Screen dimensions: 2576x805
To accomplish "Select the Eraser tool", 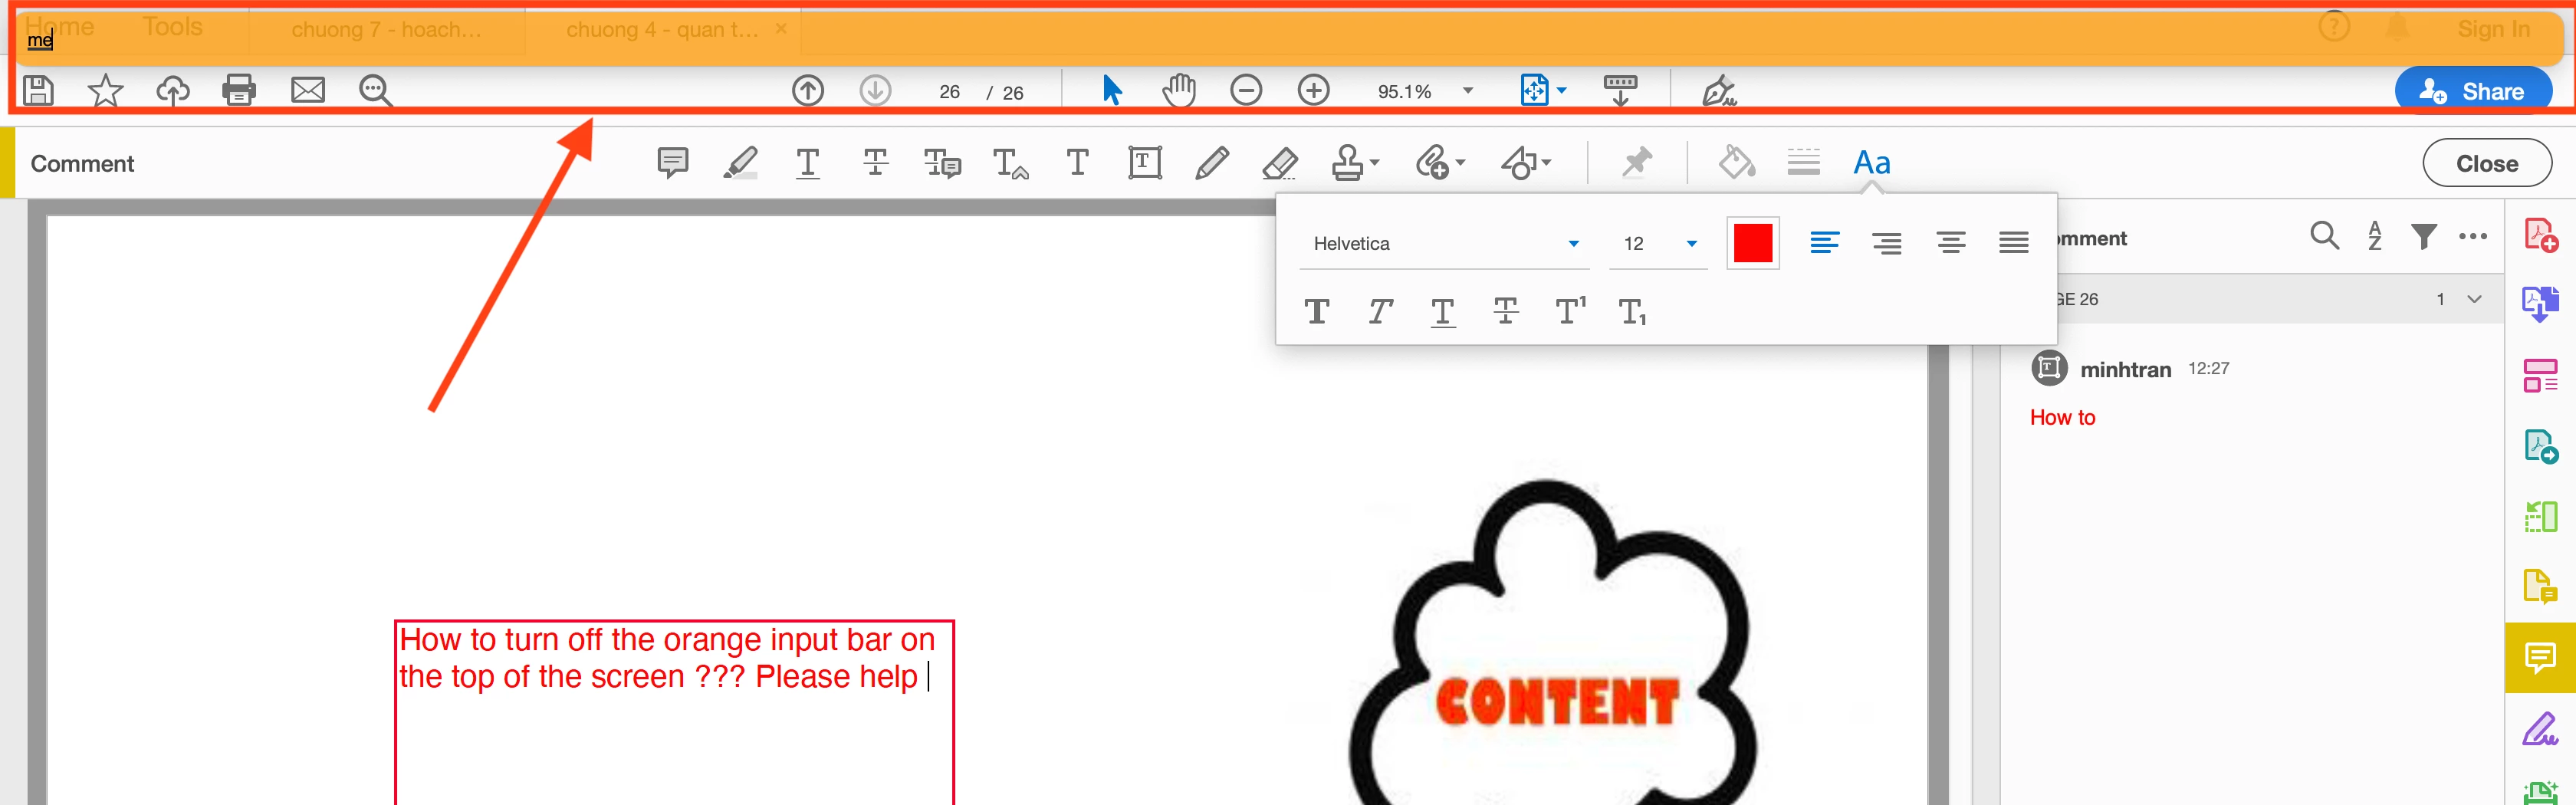I will 1280,162.
